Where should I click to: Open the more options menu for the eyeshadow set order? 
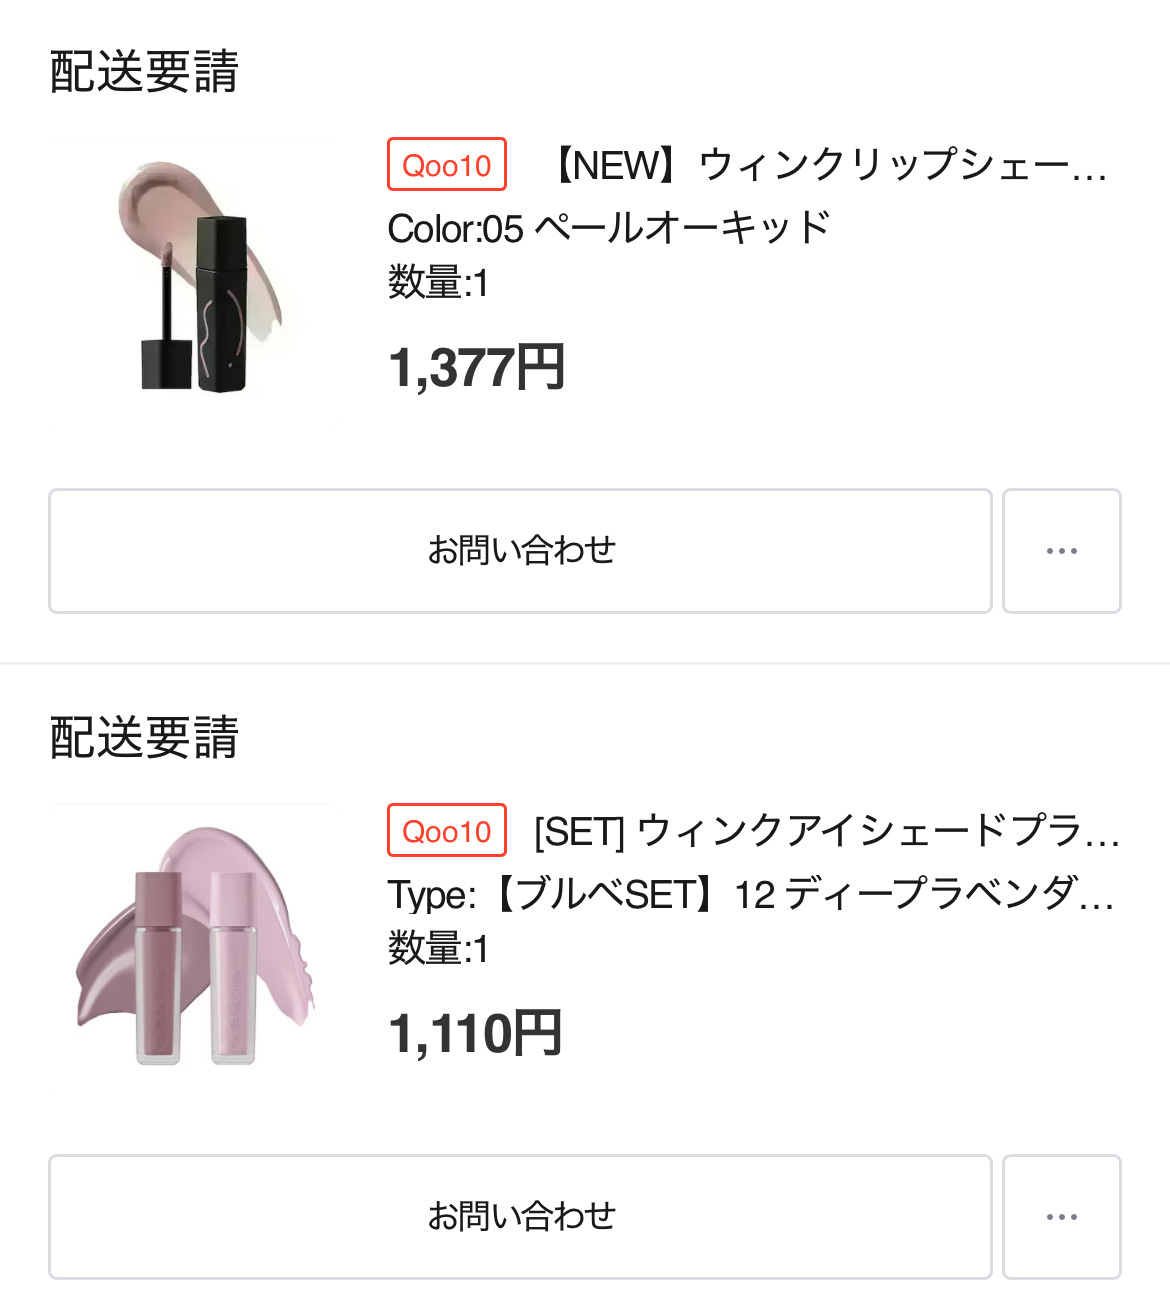click(1061, 1217)
